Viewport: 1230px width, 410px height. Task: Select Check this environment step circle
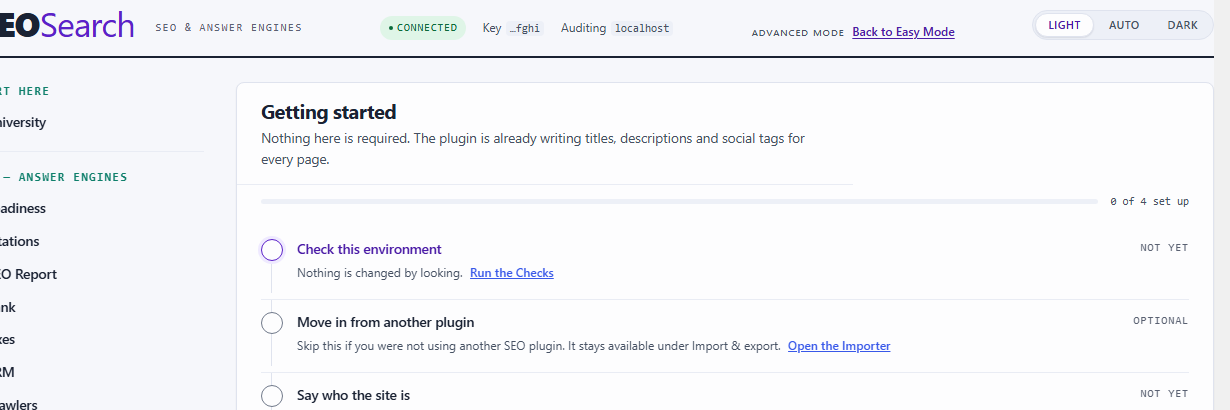(x=272, y=250)
